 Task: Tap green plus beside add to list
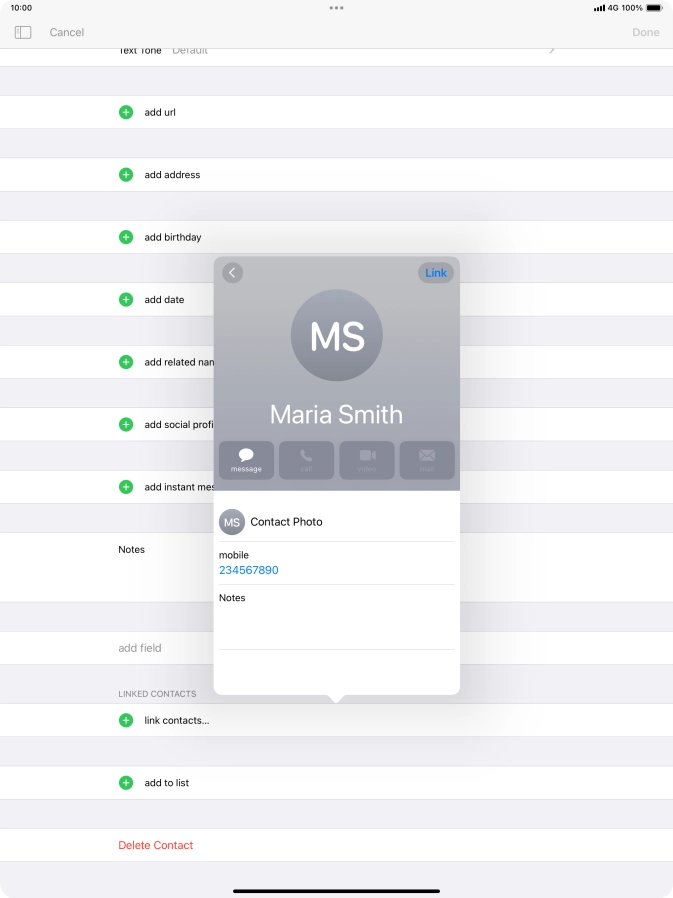126,783
